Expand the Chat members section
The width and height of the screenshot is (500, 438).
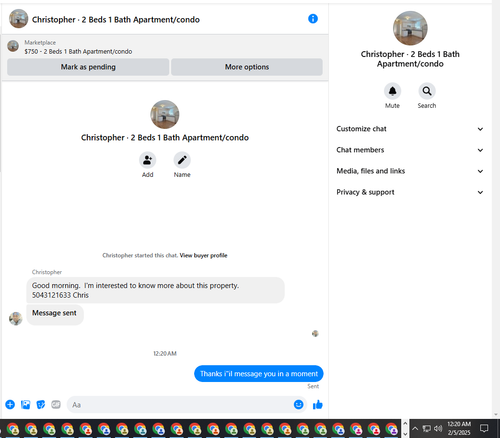[x=410, y=150]
